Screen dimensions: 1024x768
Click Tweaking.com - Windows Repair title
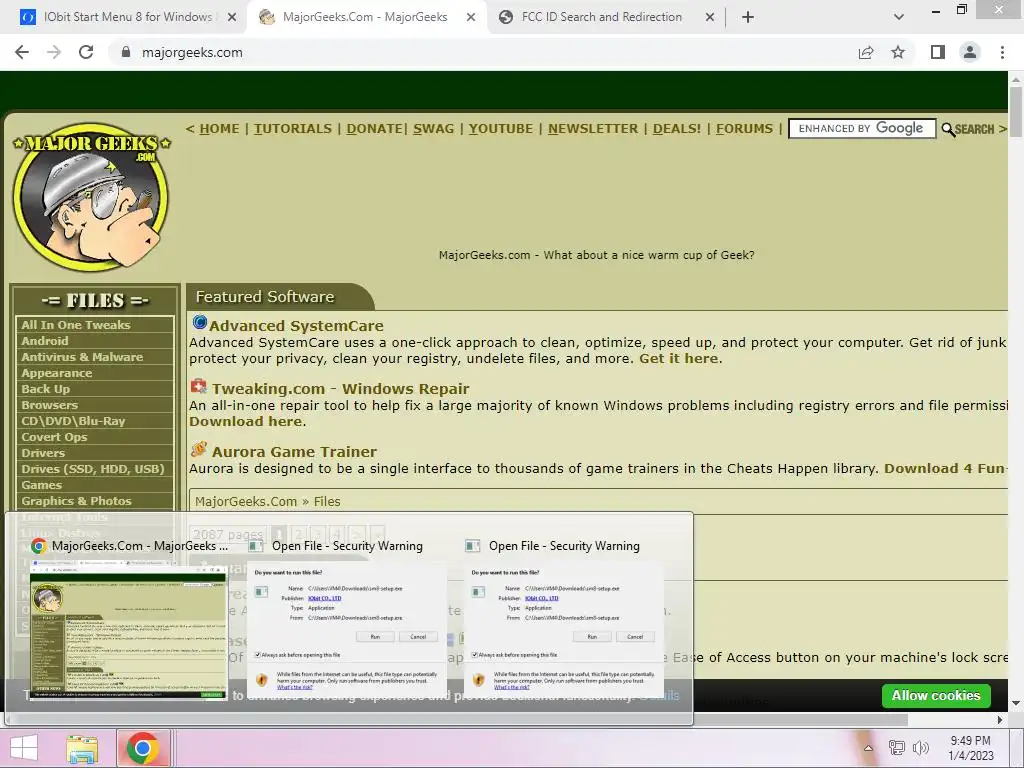340,389
